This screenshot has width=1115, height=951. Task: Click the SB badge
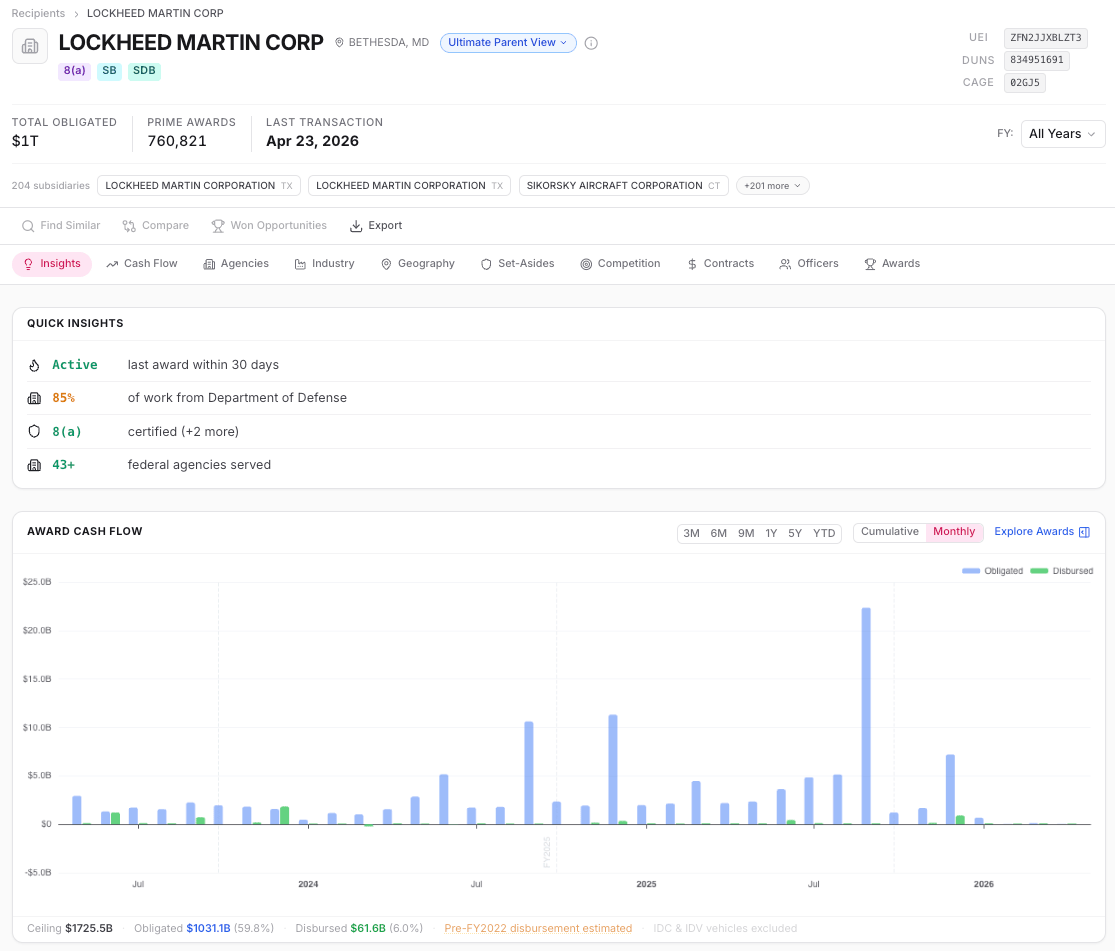(110, 70)
